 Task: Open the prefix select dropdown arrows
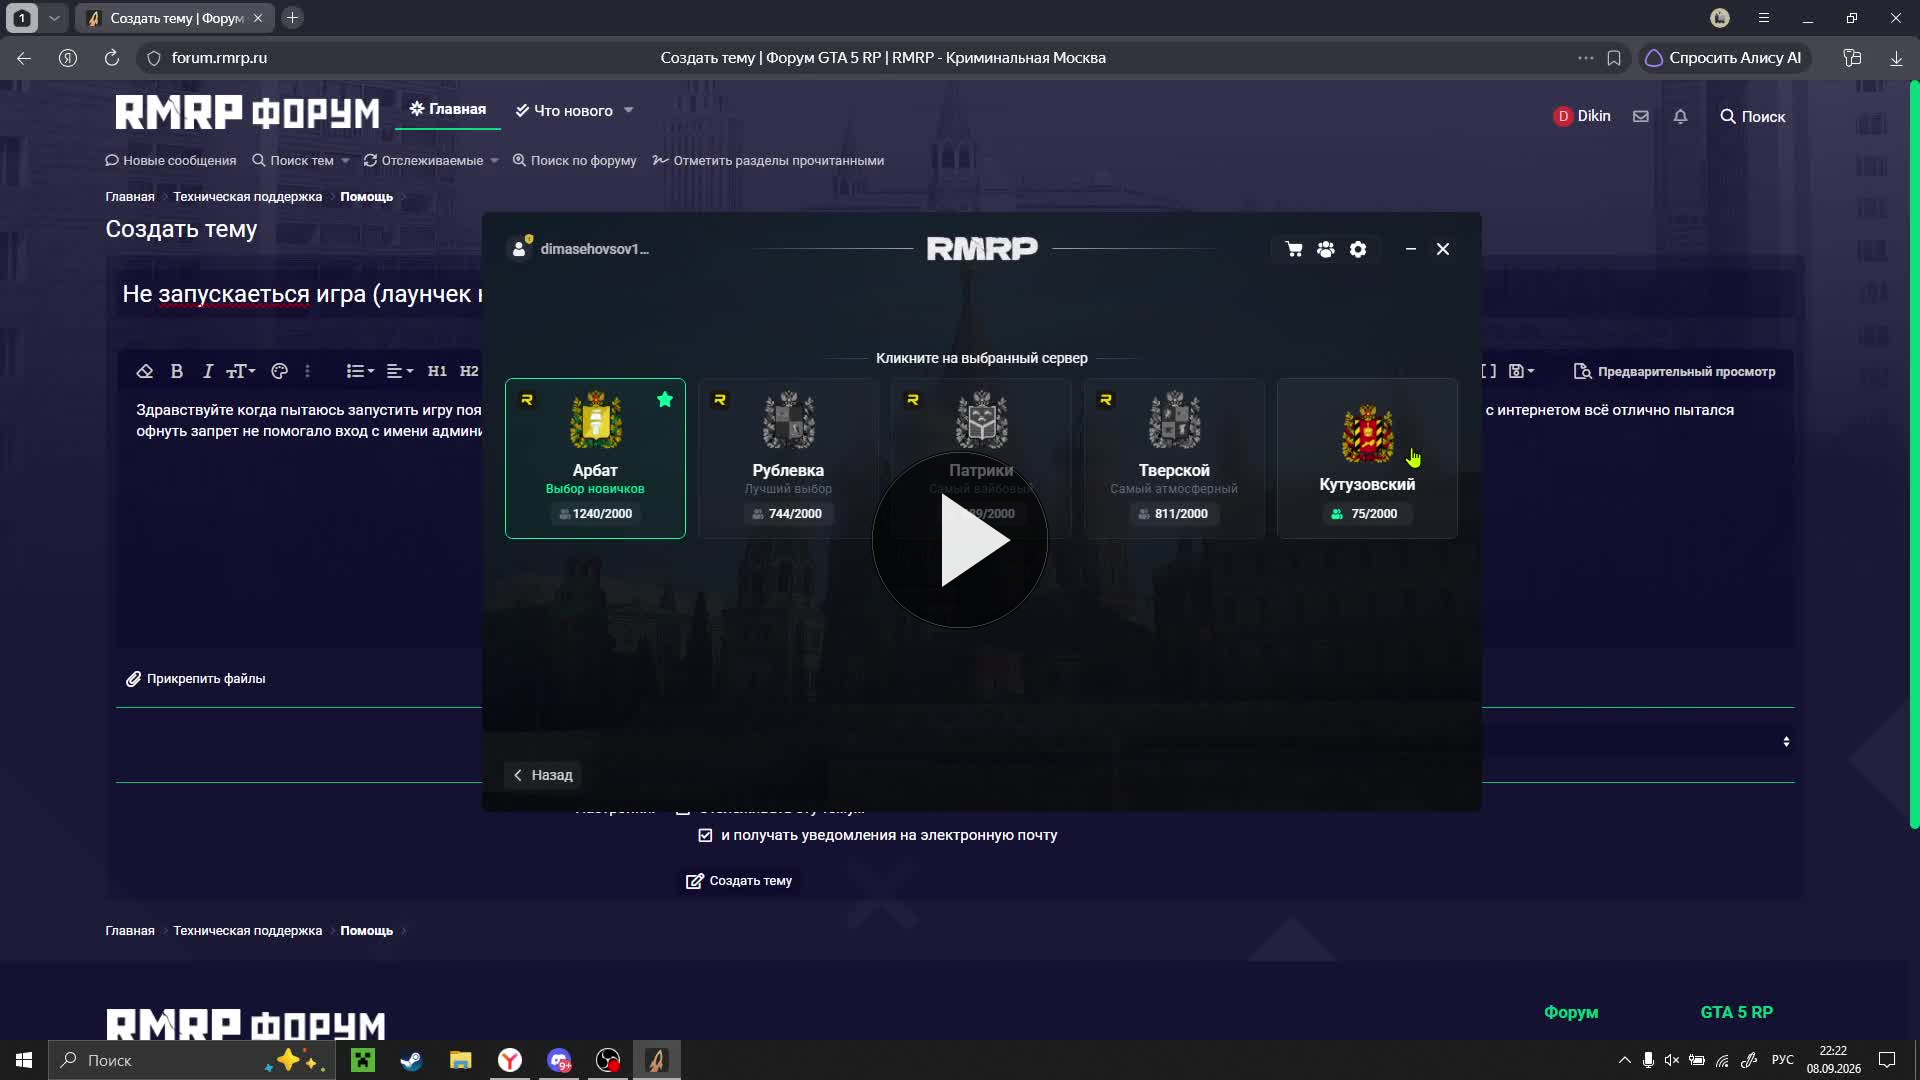tap(1786, 742)
